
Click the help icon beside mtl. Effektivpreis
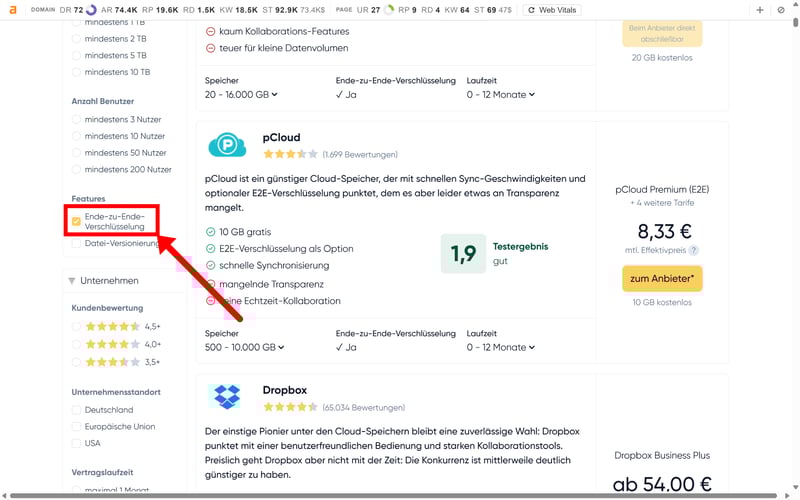point(693,250)
